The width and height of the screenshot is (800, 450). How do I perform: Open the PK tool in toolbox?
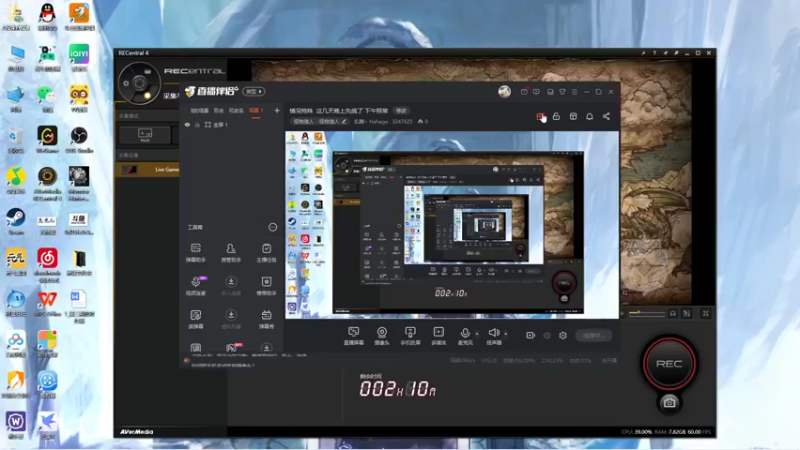(x=232, y=347)
